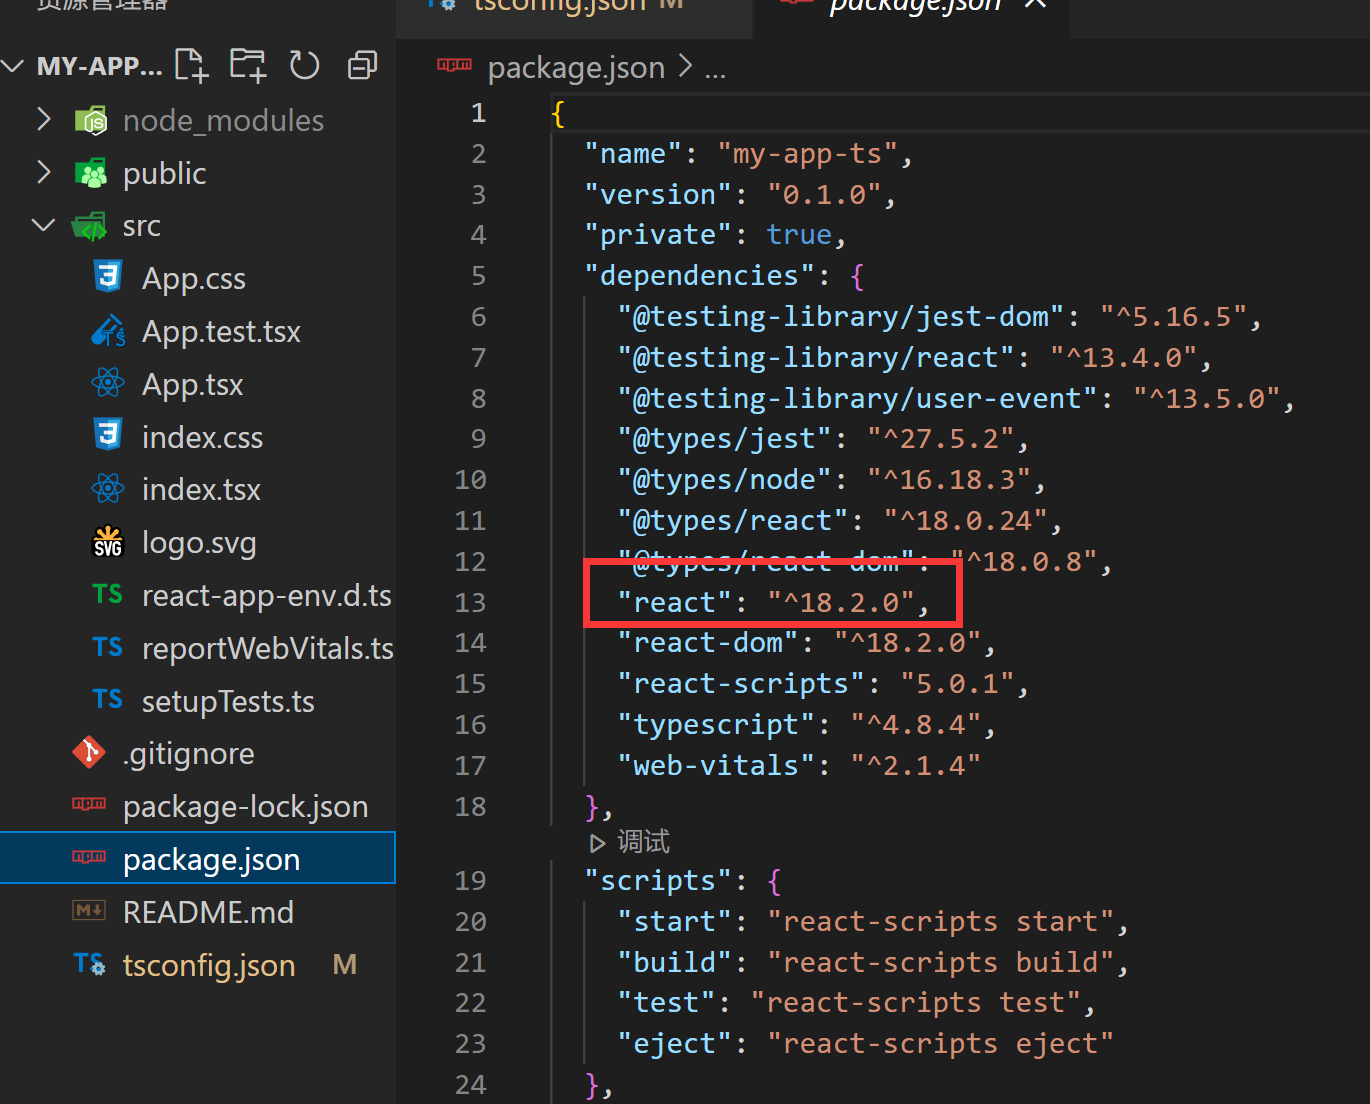Click "react-scripts": "5.0.1" on line 15

click(x=815, y=684)
